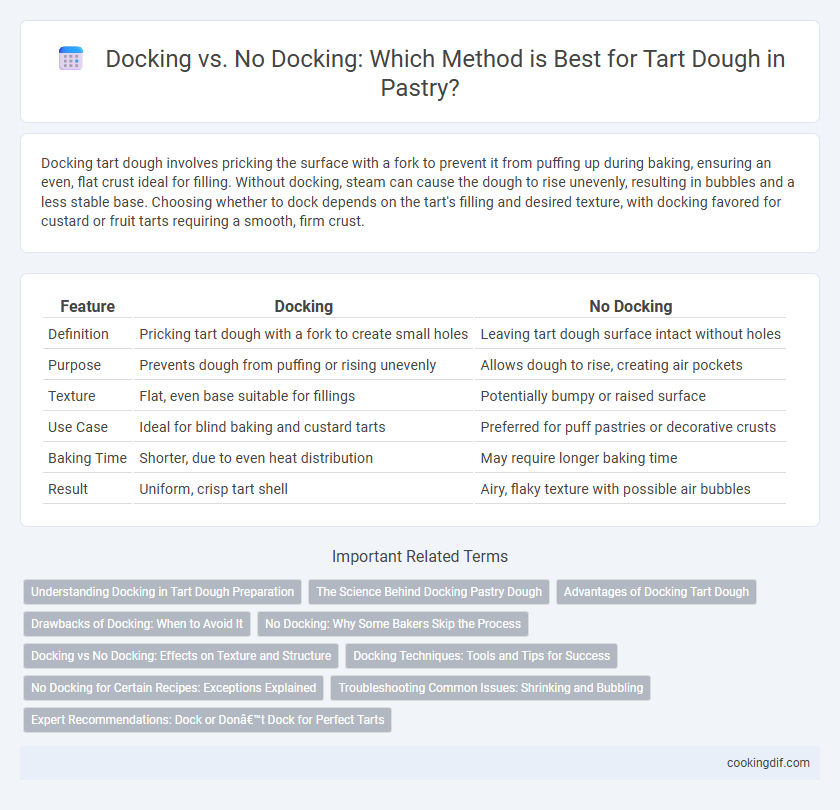Select the 'Baking Time' row label
840x810 pixels.
(87, 458)
